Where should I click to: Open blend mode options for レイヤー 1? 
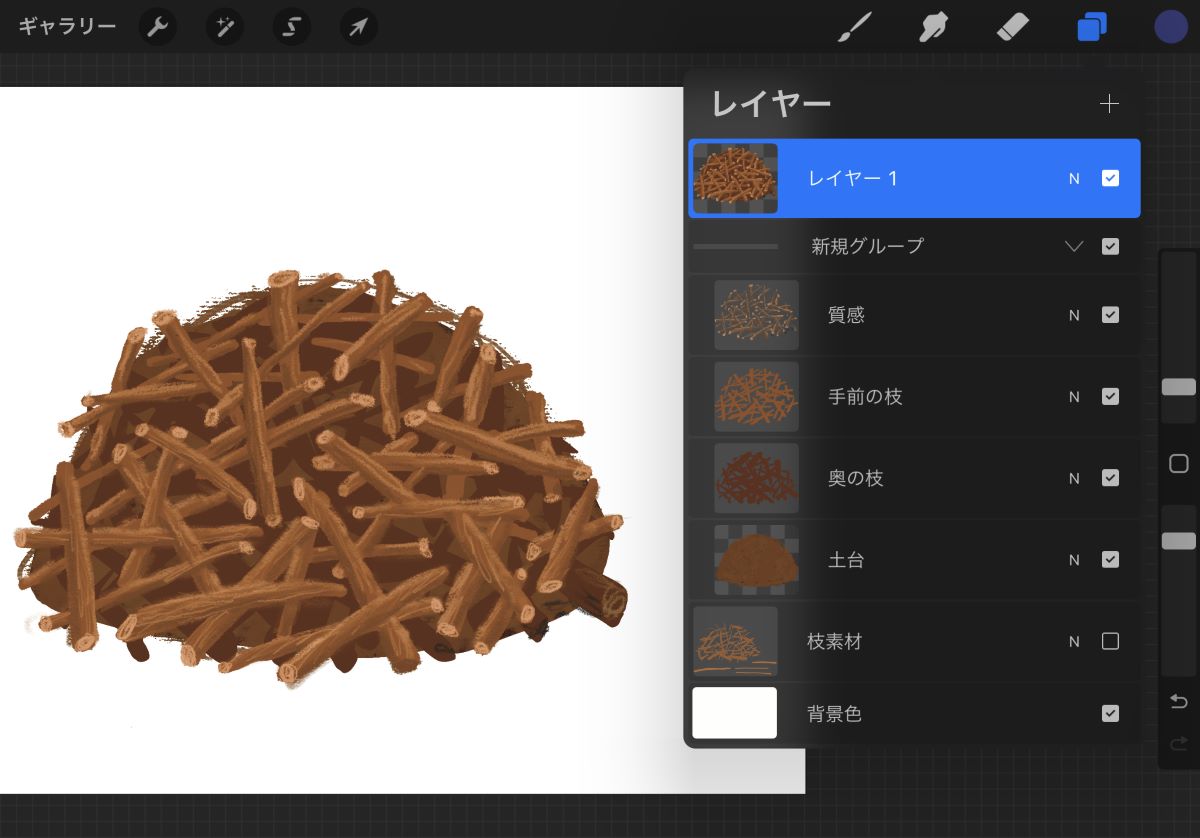point(1074,178)
